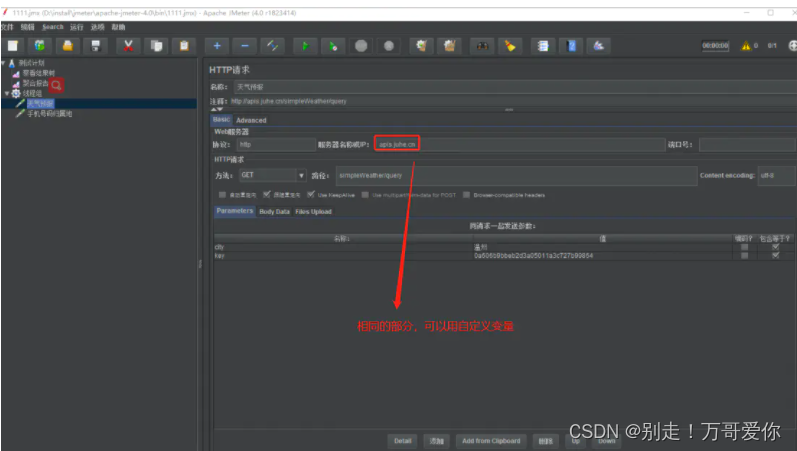Open Help with blue question-mark book
Viewport: 797px width, 451px height.
click(571, 46)
